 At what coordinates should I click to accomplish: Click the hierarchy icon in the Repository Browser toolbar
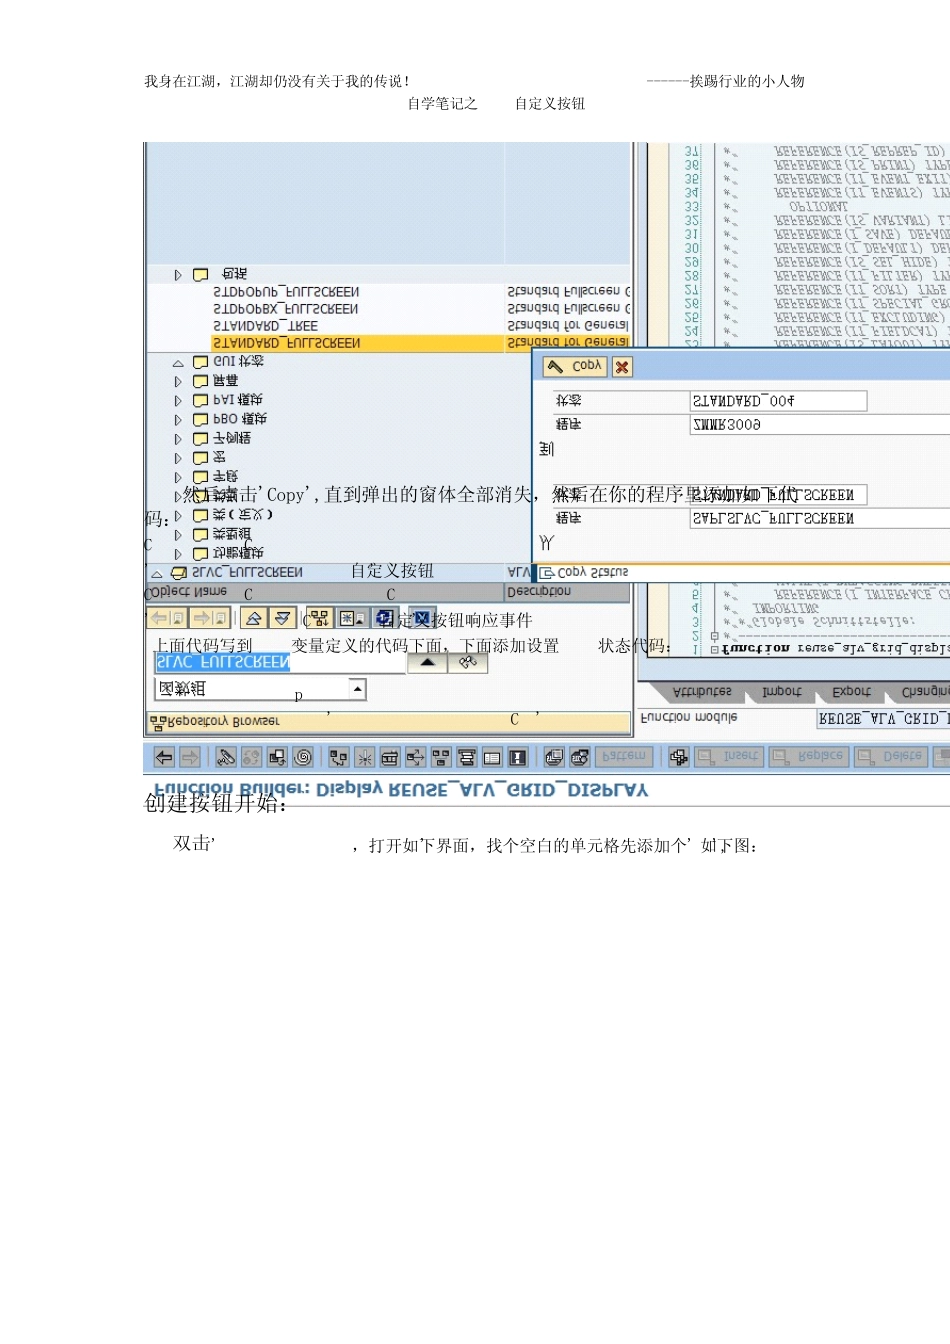319,618
